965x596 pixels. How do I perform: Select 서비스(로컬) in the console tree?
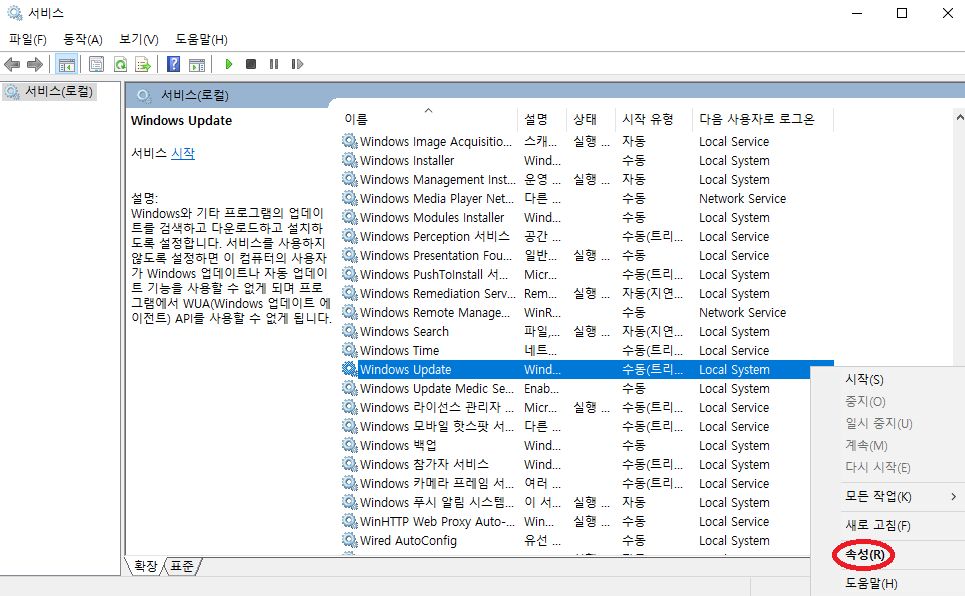[50, 91]
